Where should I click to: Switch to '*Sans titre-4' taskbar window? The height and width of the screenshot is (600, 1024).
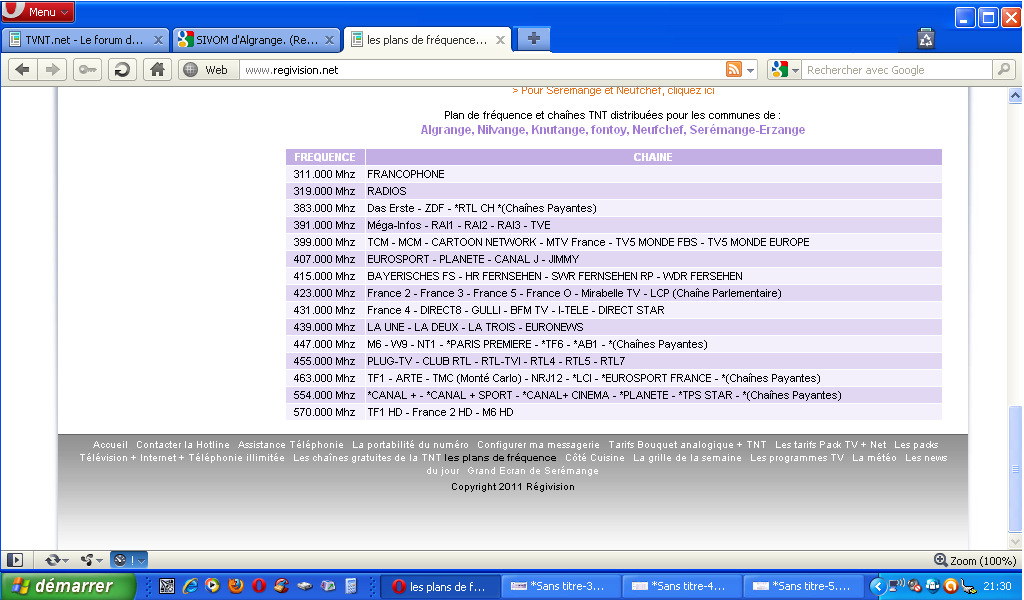pyautogui.click(x=682, y=586)
